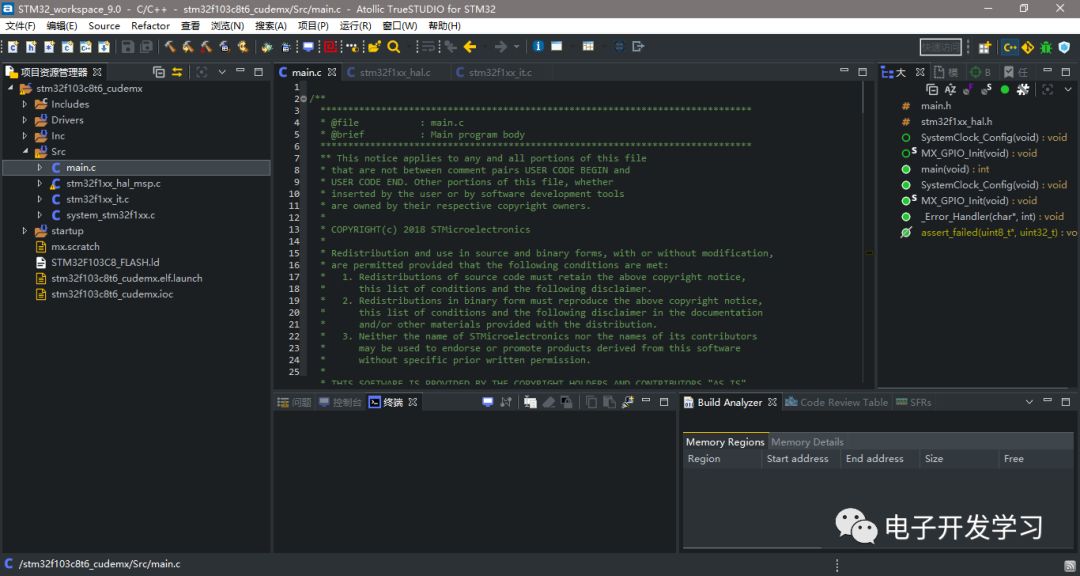Click the grey Forward navigation arrow

[x=501, y=47]
